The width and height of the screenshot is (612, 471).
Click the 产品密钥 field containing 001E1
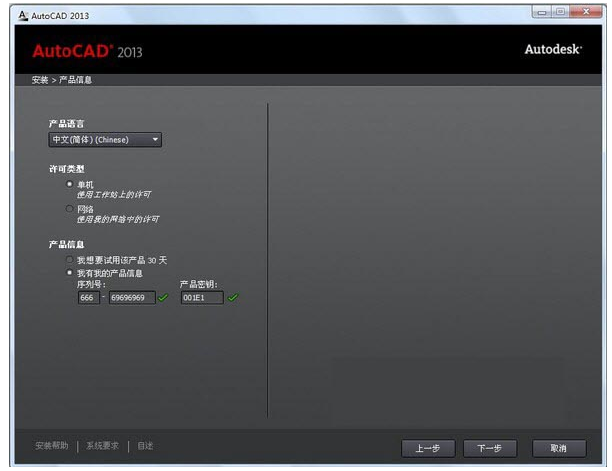pos(201,297)
